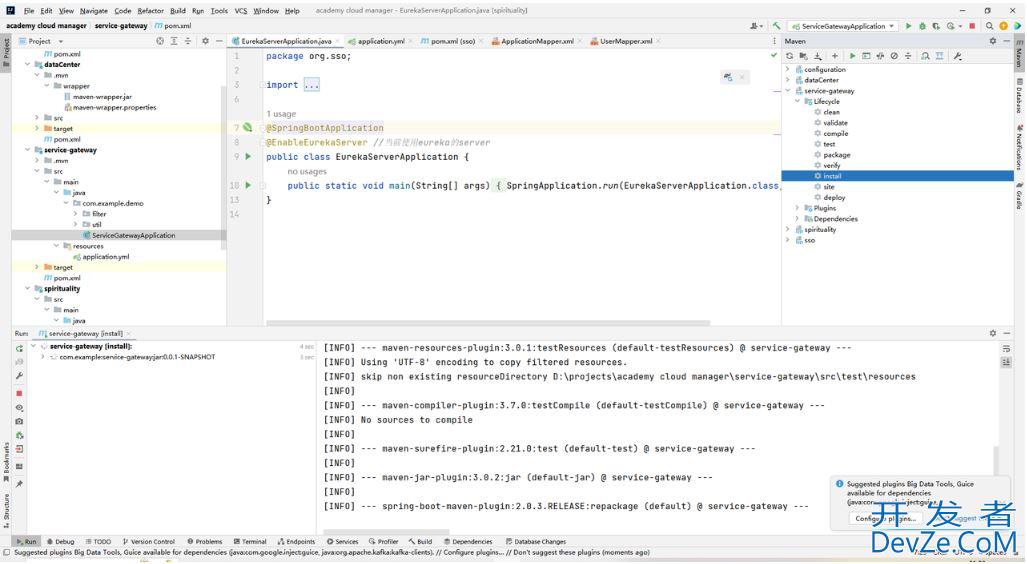1027x564 pixels.
Task: Open the VCS menu
Action: (x=241, y=10)
